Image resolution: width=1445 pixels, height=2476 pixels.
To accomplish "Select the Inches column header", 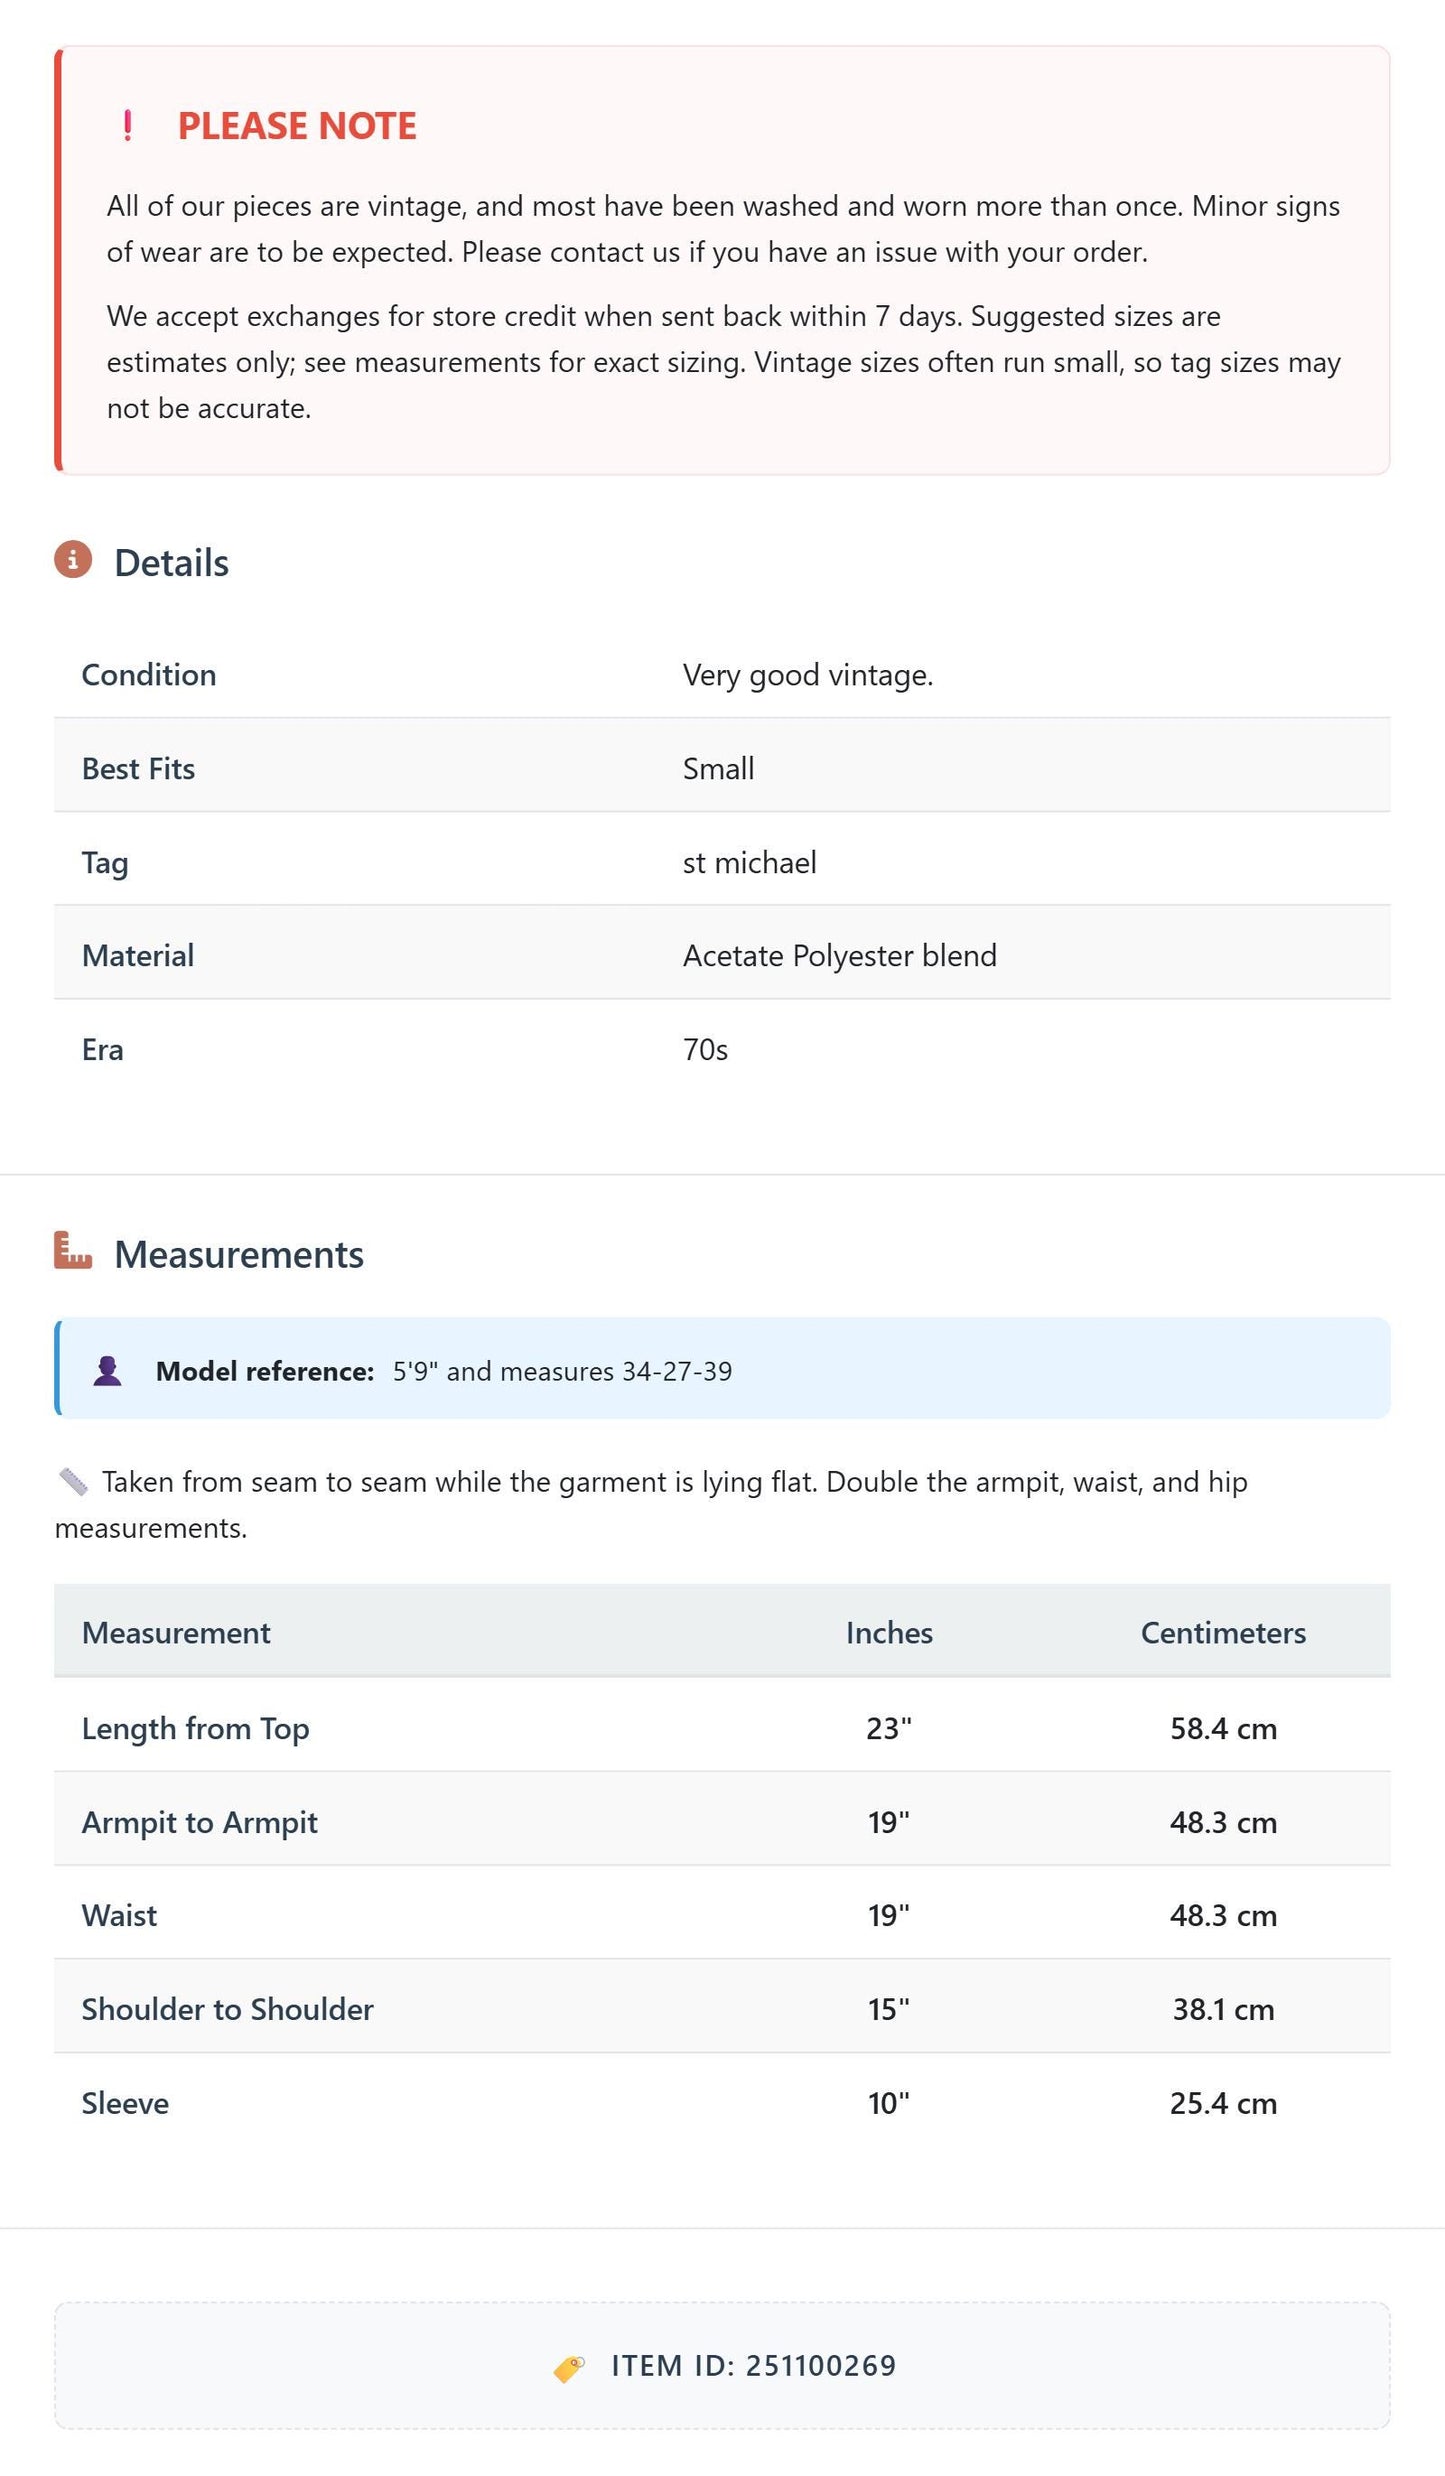I will coord(889,1633).
